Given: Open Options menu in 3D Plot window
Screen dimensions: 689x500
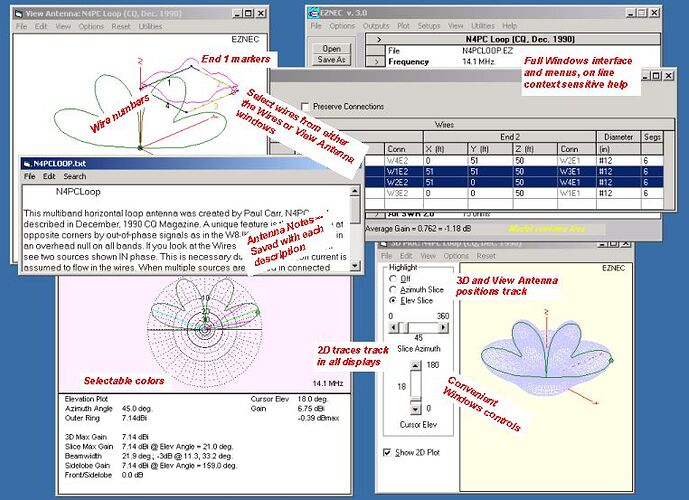Looking at the screenshot, I should [456, 256].
